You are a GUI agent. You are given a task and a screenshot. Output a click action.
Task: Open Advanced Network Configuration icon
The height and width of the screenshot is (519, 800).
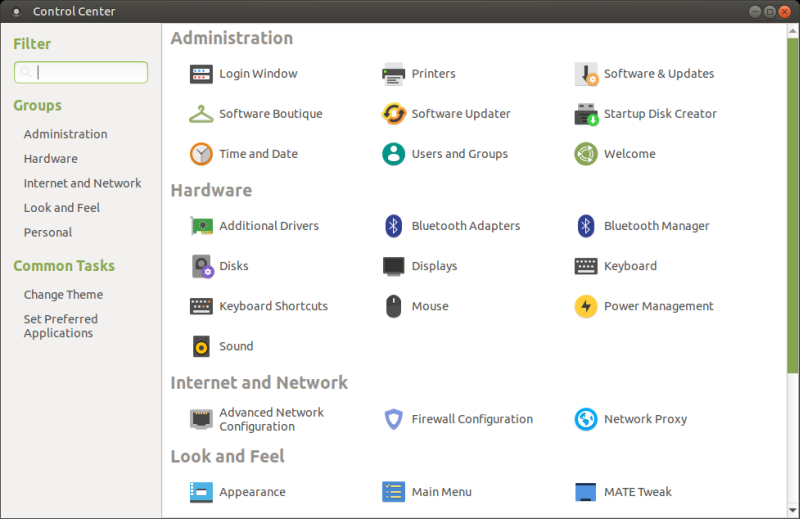click(201, 419)
